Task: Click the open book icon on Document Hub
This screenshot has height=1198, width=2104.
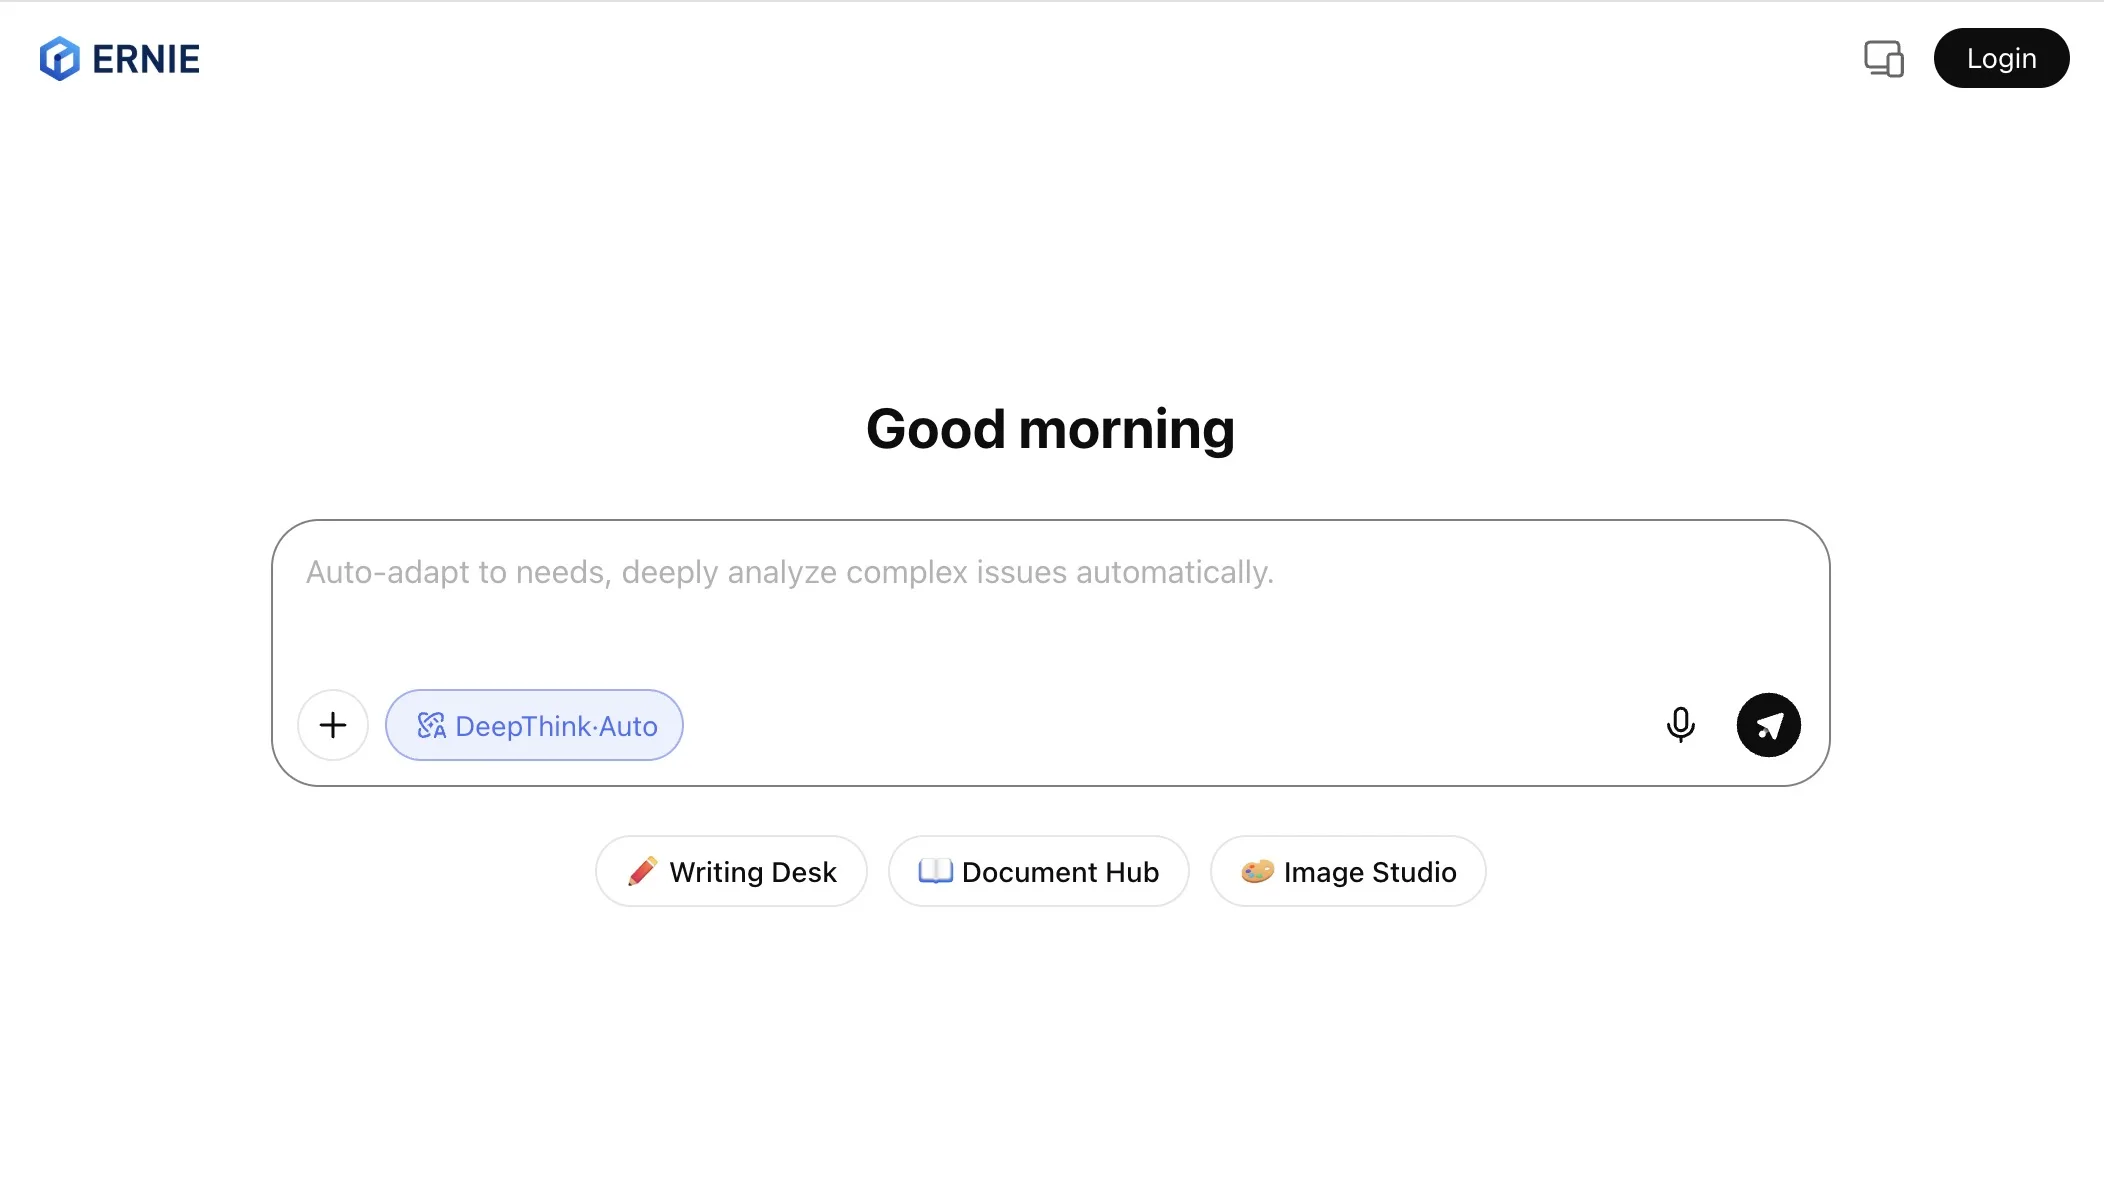Action: point(935,871)
